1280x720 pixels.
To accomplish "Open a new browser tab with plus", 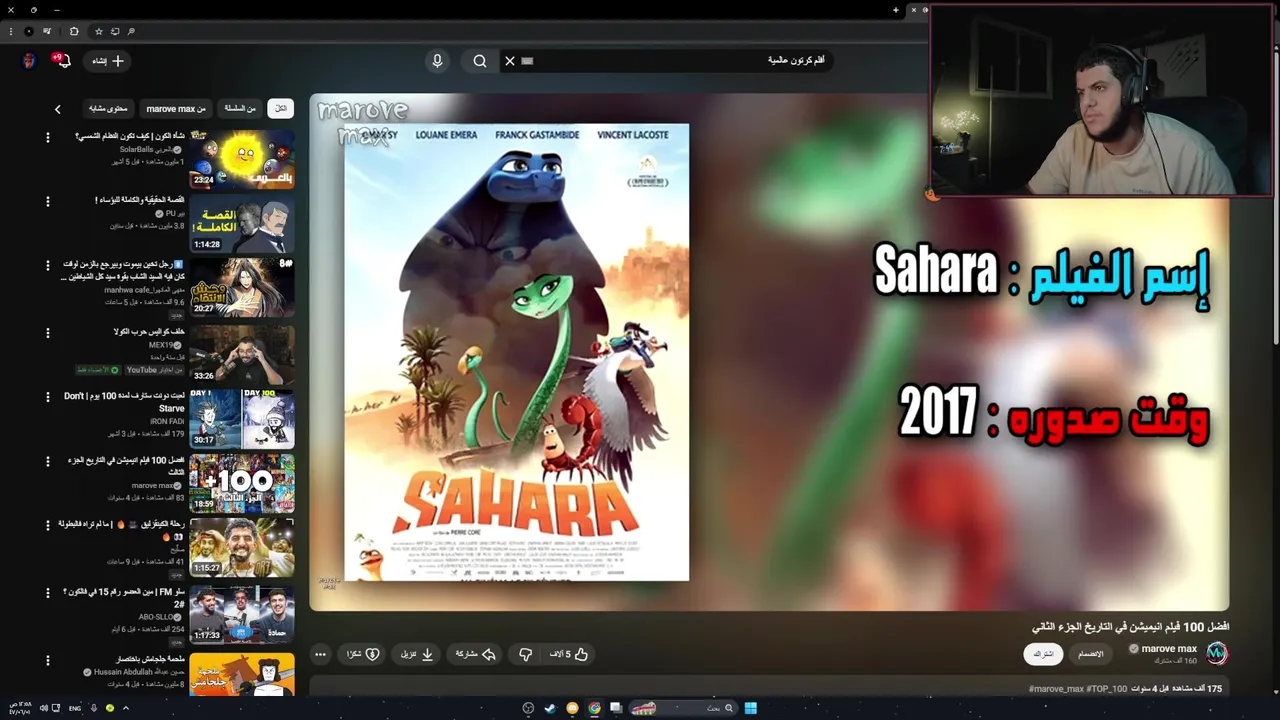I will click(x=896, y=10).
